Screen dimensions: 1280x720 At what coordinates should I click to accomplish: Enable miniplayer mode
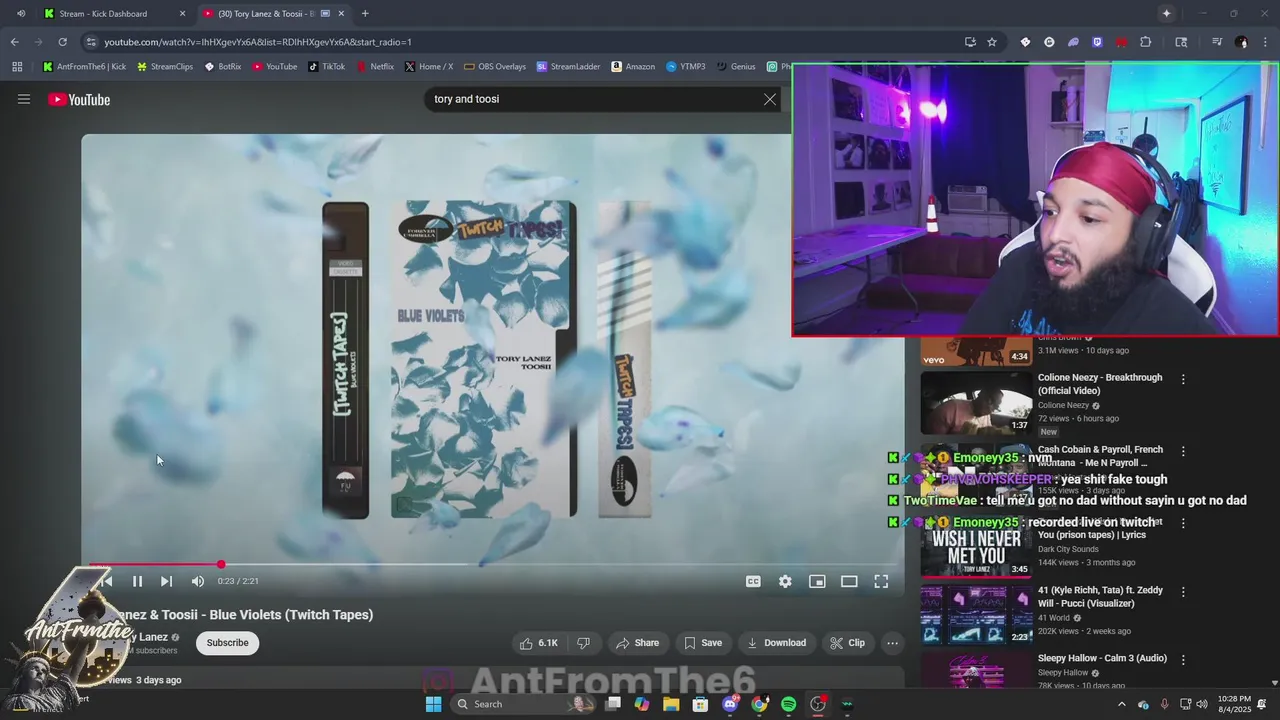tap(817, 581)
